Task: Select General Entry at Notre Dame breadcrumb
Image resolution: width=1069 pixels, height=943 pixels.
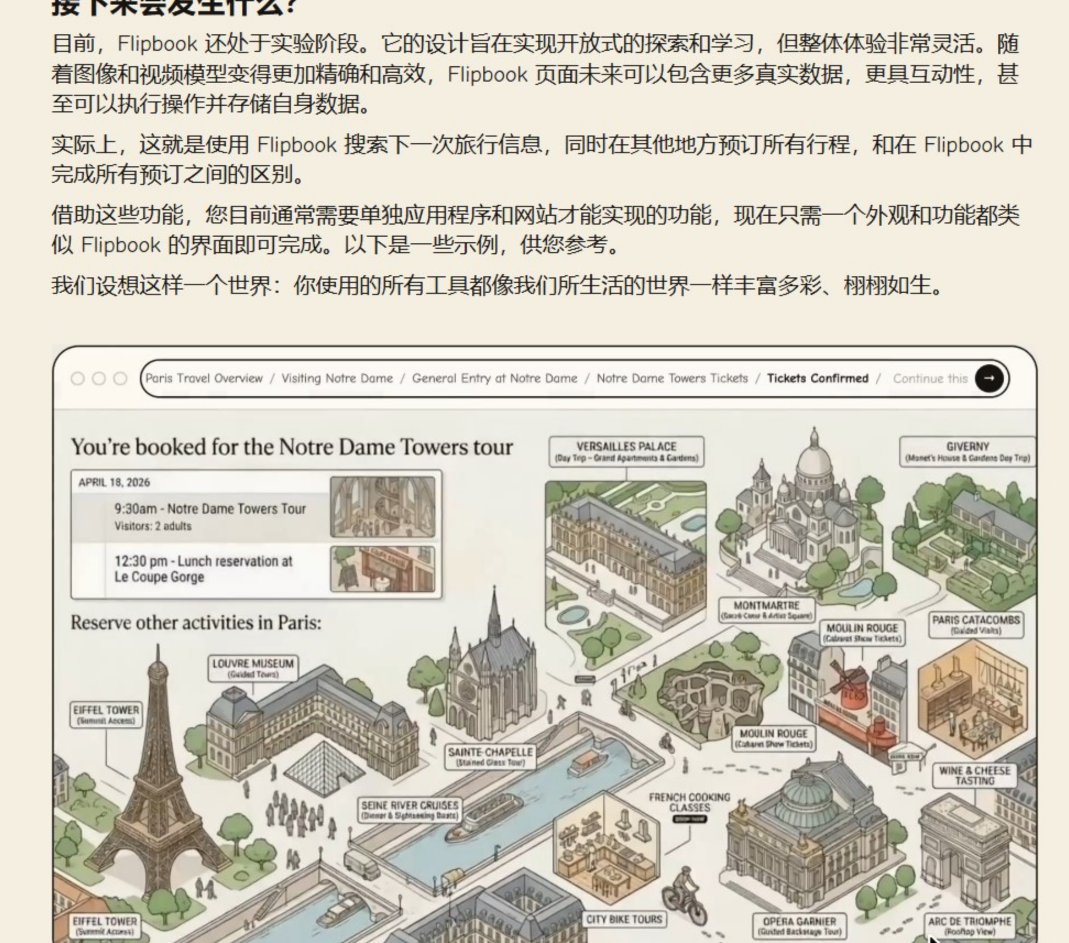Action: click(494, 378)
